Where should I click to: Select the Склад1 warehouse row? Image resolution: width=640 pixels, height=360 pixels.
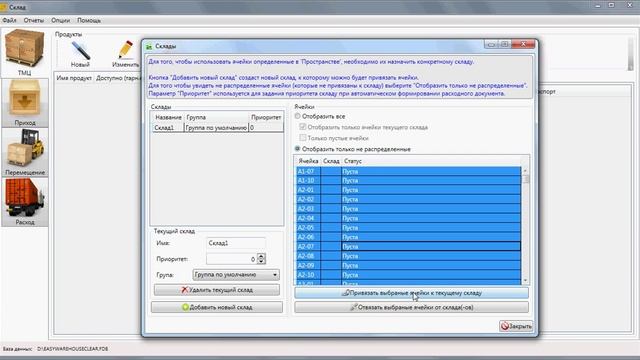click(218, 128)
